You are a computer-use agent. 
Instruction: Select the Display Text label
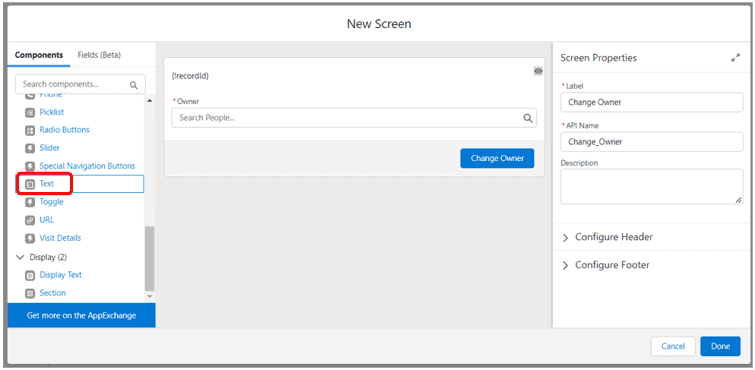click(x=61, y=275)
